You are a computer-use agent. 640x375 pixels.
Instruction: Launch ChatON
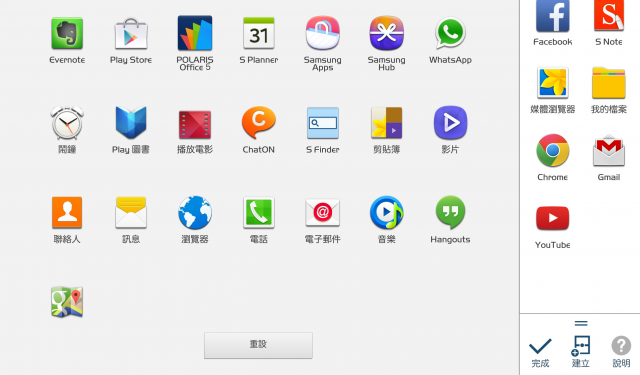[x=259, y=123]
